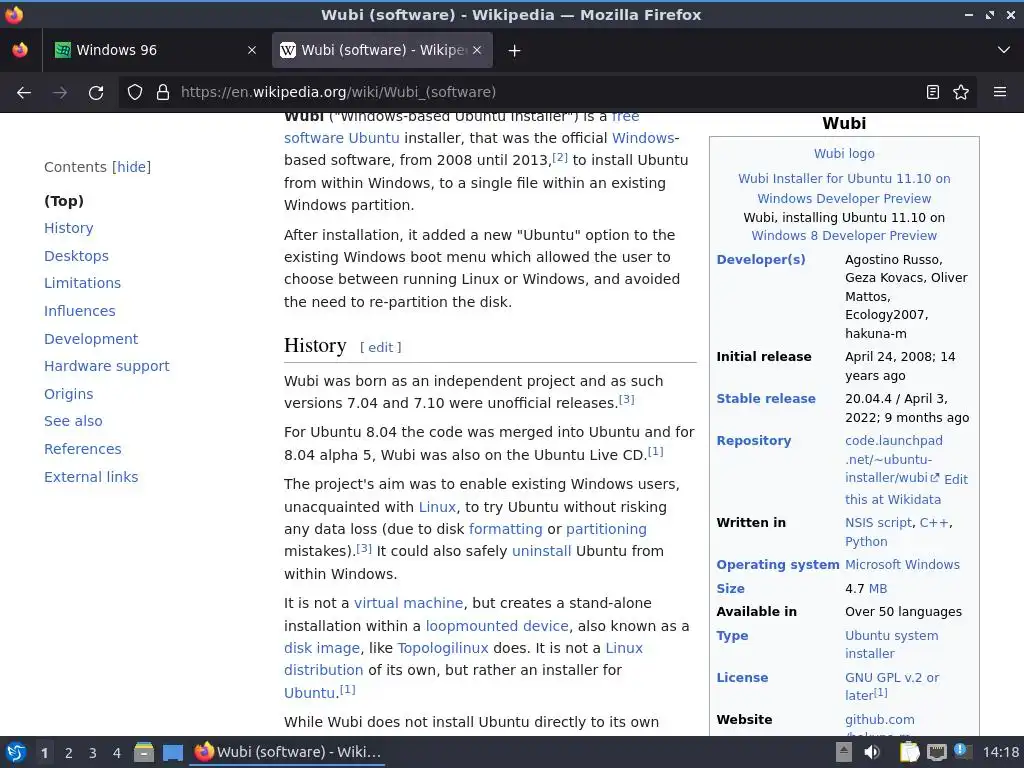Open the code.launchpad.net repository link

pyautogui.click(x=893, y=459)
